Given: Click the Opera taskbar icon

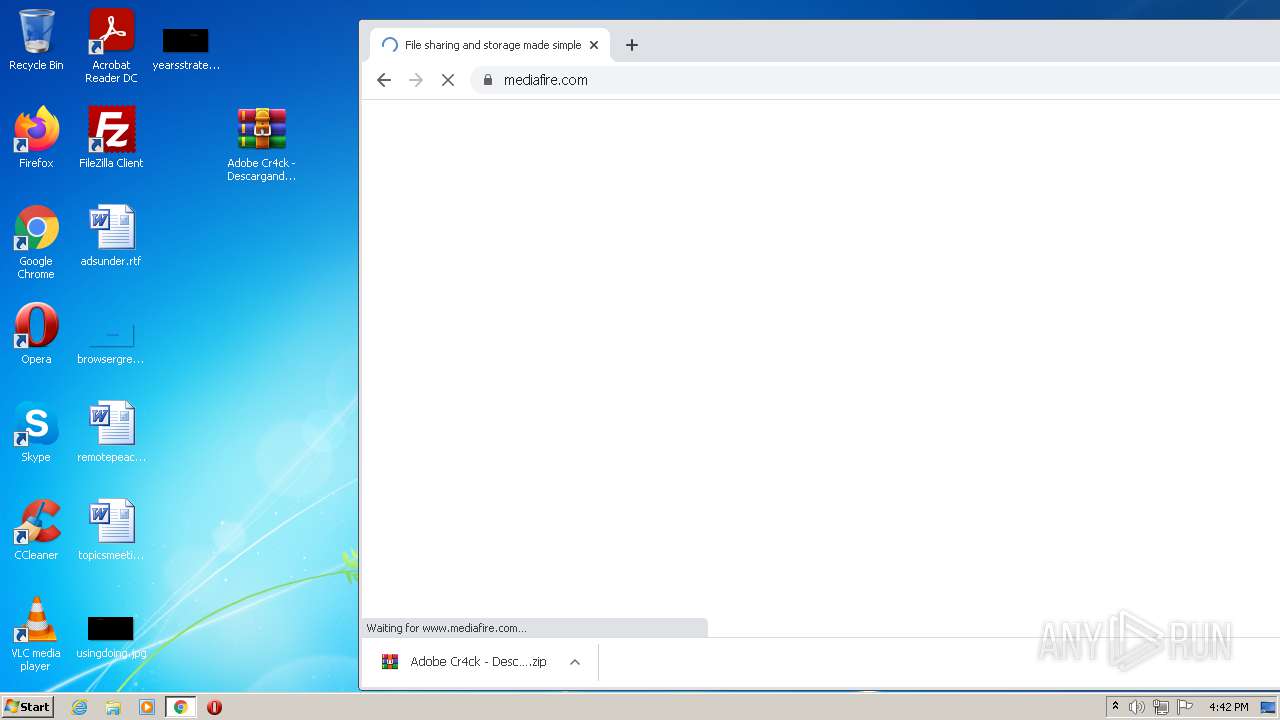Looking at the screenshot, I should tap(214, 707).
